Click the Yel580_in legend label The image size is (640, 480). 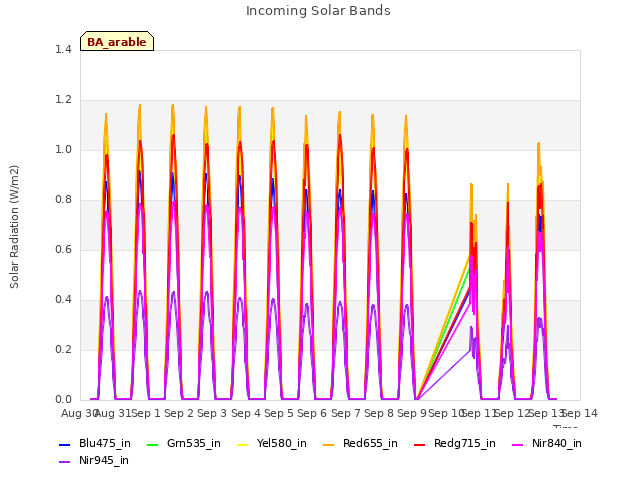(282, 443)
